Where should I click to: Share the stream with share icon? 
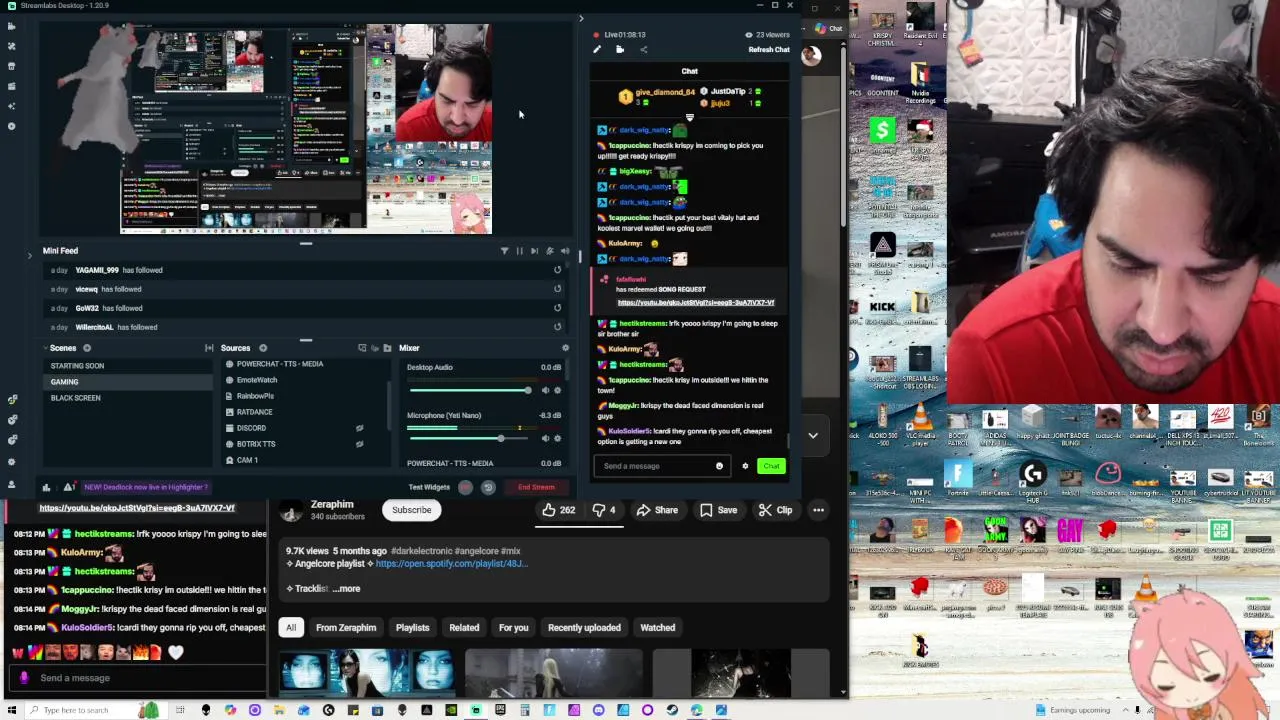[x=643, y=49]
